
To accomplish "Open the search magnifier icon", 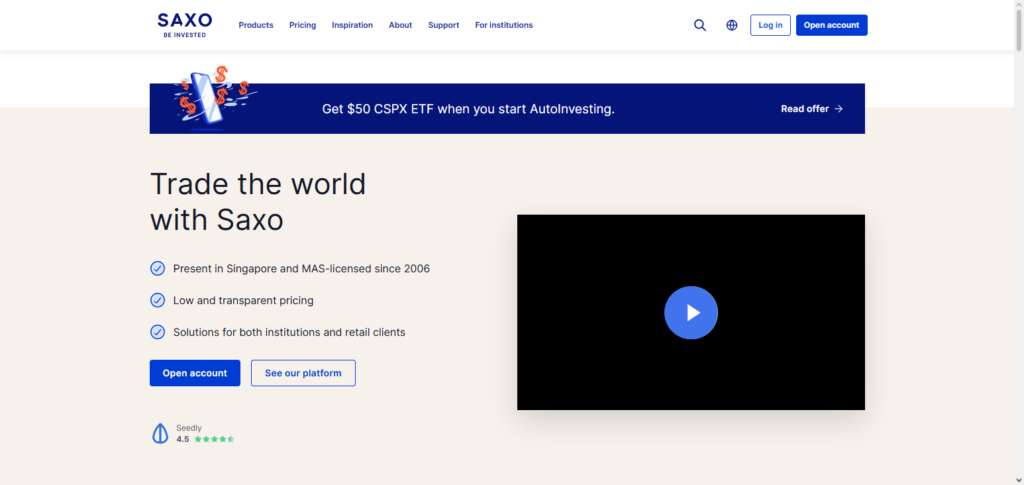I will pos(700,25).
